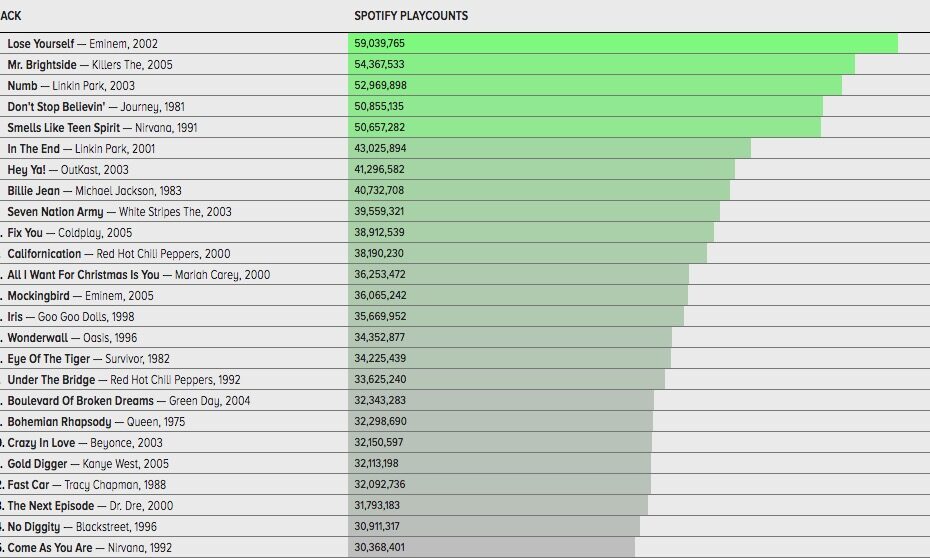Click the 38,912,539 playcount value

tap(380, 232)
